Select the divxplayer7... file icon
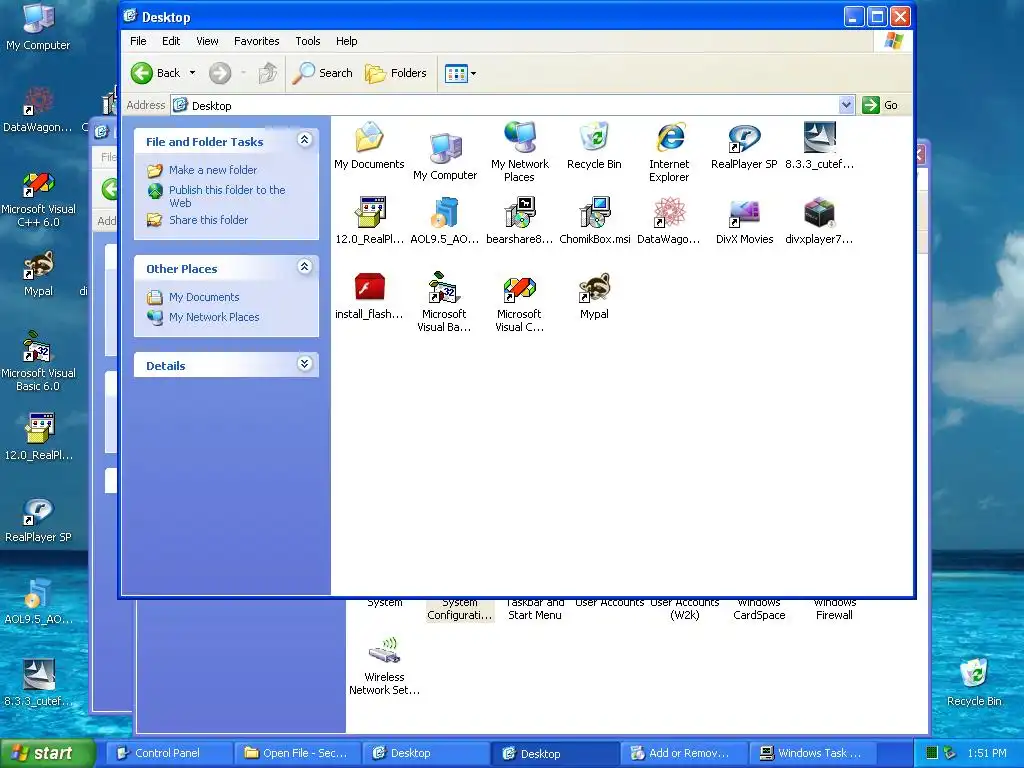 (x=819, y=221)
